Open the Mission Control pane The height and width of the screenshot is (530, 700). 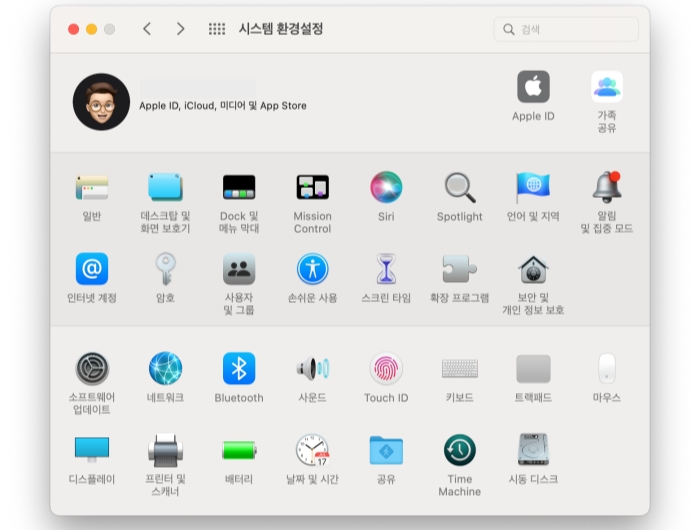312,187
